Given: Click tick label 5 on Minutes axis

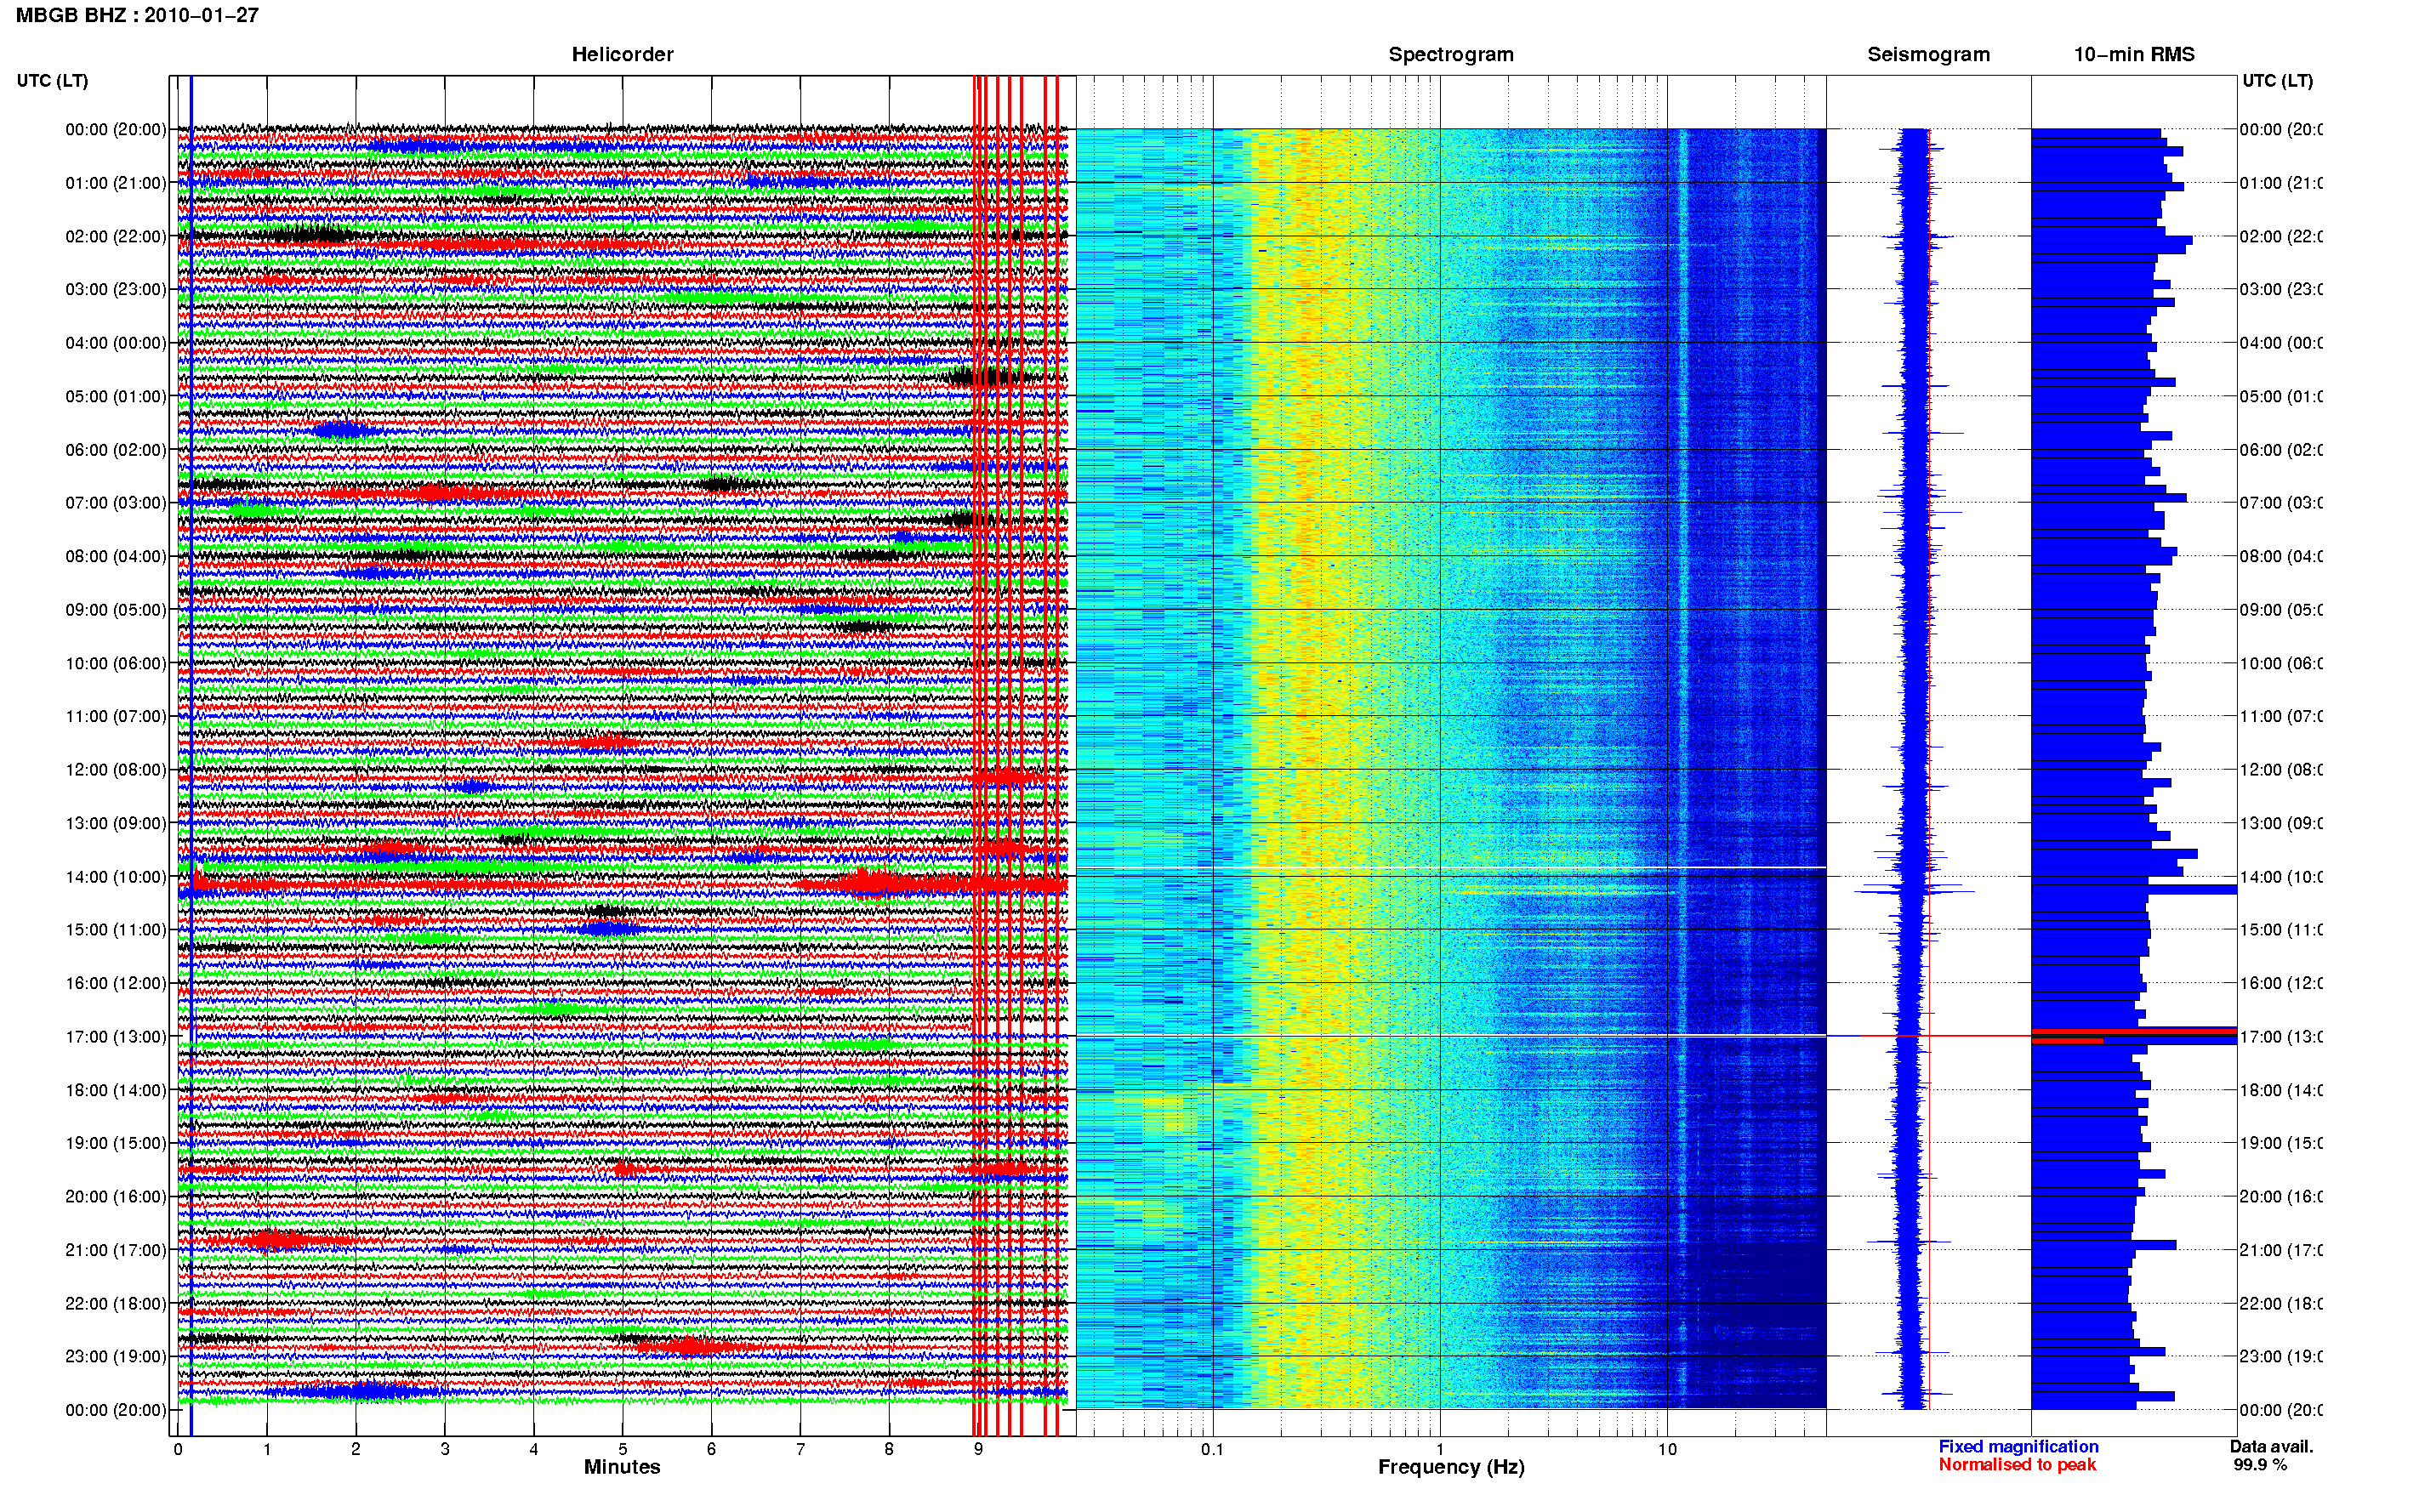Looking at the screenshot, I should tap(623, 1449).
